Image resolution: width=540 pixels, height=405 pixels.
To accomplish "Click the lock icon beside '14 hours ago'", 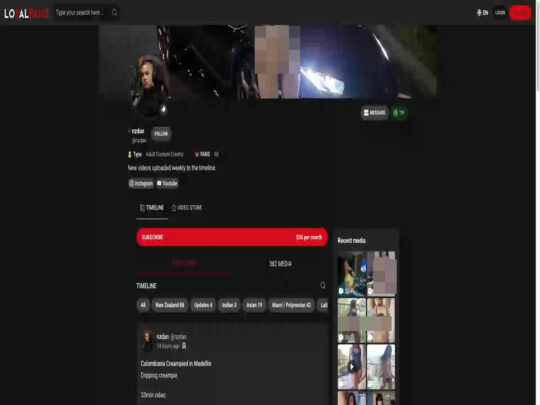I will coord(184,346).
